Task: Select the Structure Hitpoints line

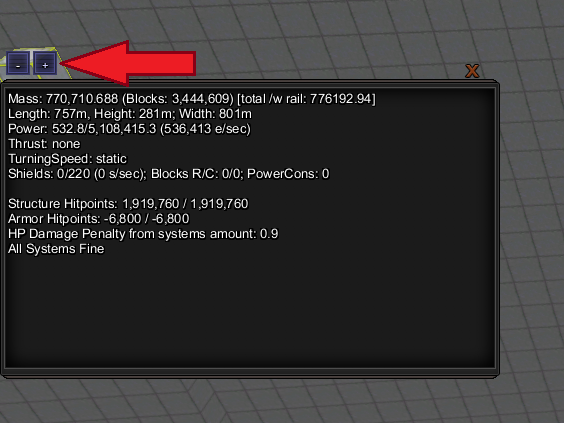Action: [x=128, y=204]
